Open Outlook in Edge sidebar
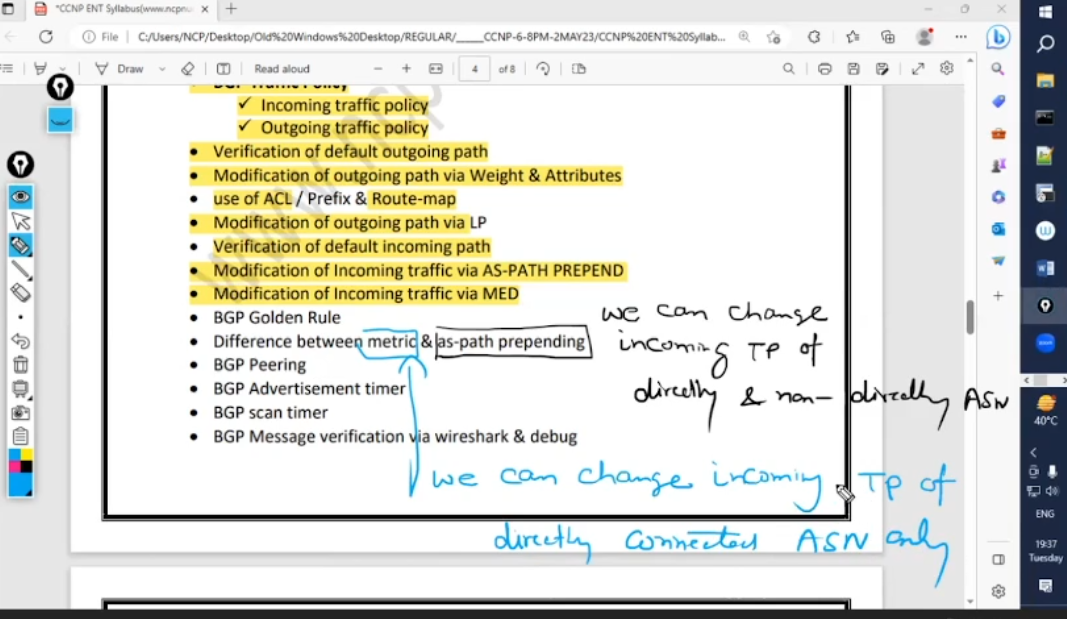The width and height of the screenshot is (1067, 619). tap(998, 229)
